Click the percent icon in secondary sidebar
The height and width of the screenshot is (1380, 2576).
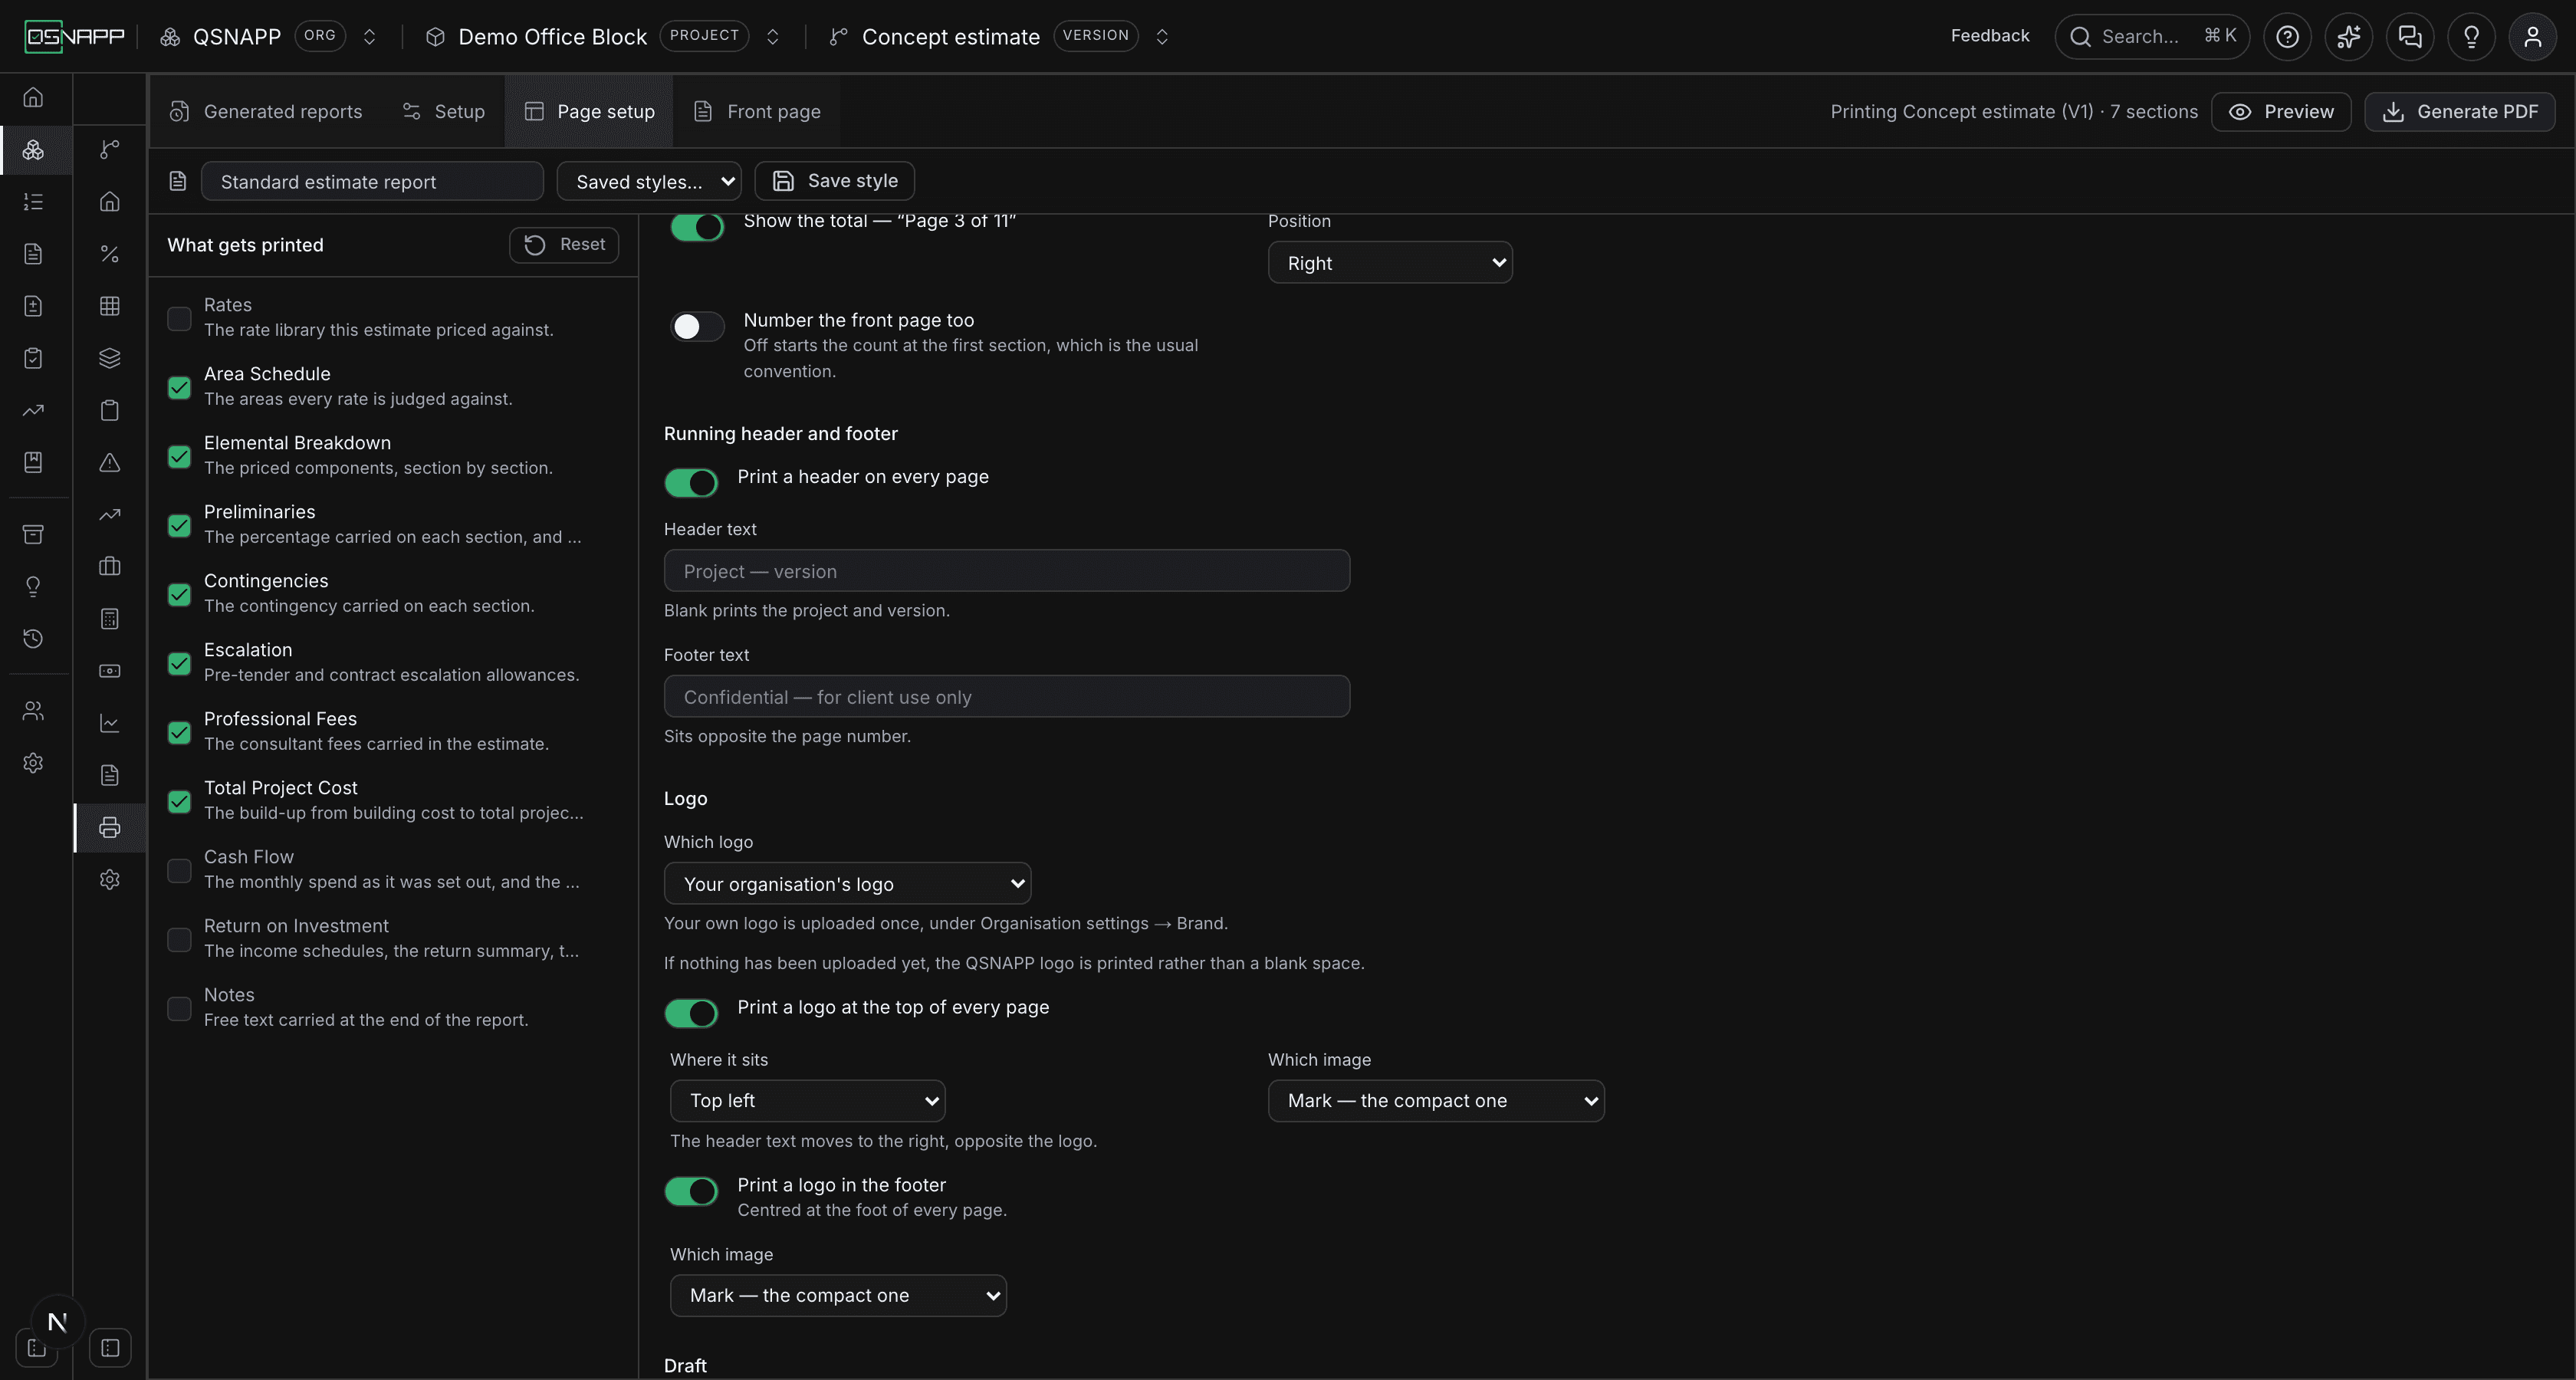[x=110, y=254]
